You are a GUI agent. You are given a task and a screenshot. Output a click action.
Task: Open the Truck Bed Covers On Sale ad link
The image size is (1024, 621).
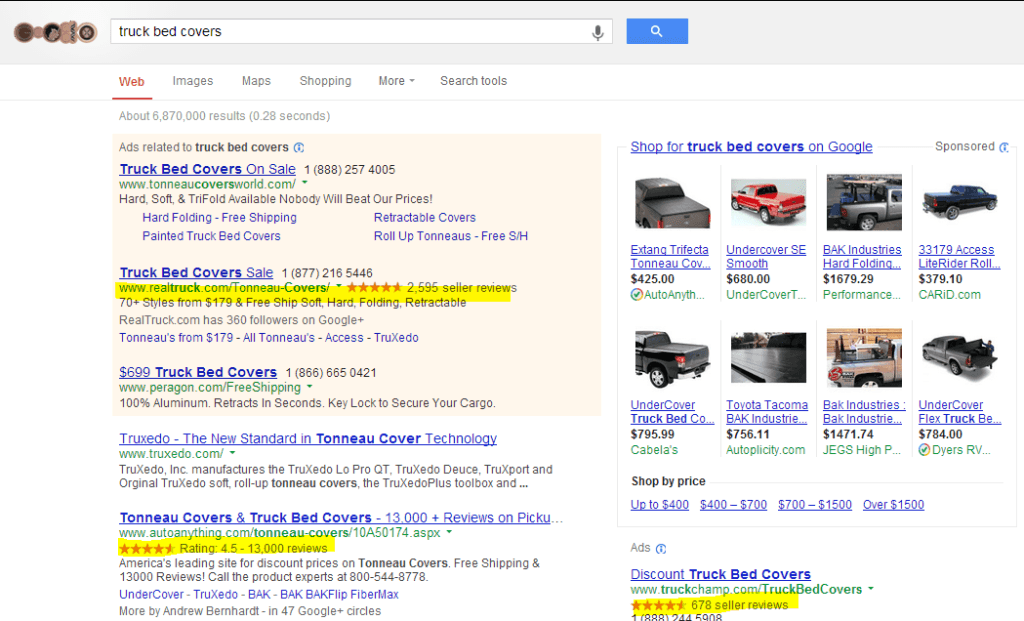click(x=206, y=169)
